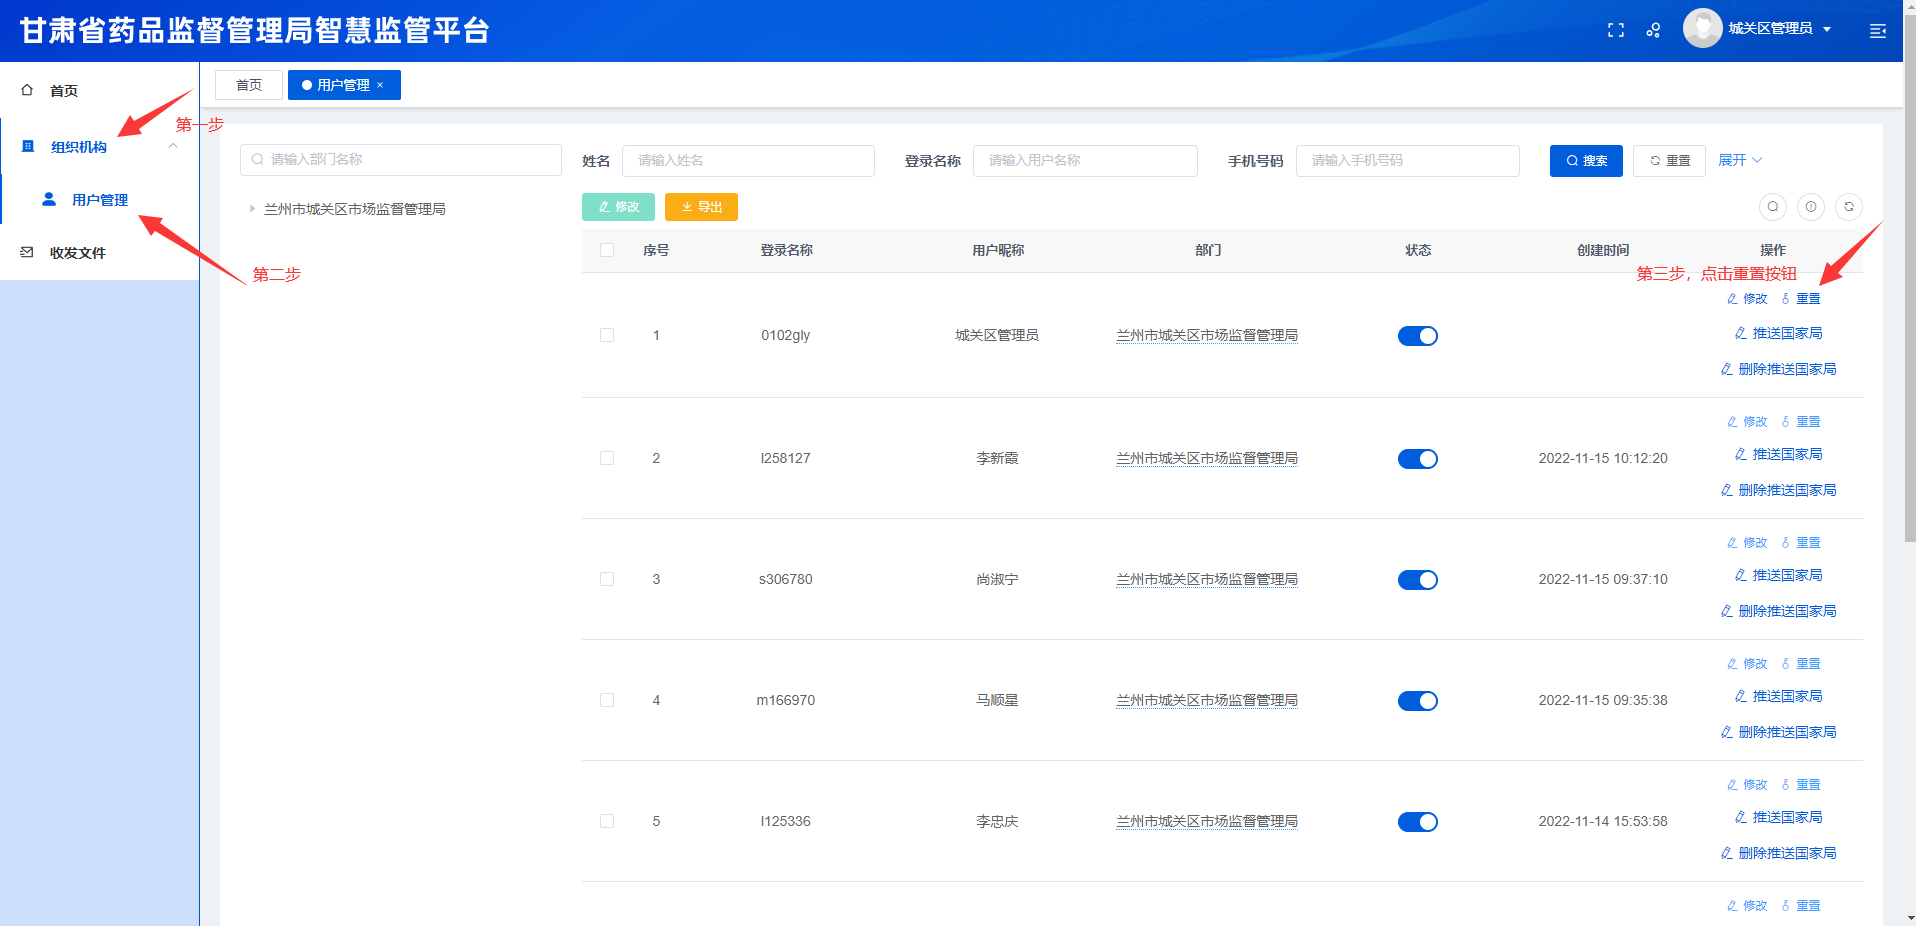Check the checkbox for row l125336
This screenshot has height=926, width=1916.
coord(607,821)
